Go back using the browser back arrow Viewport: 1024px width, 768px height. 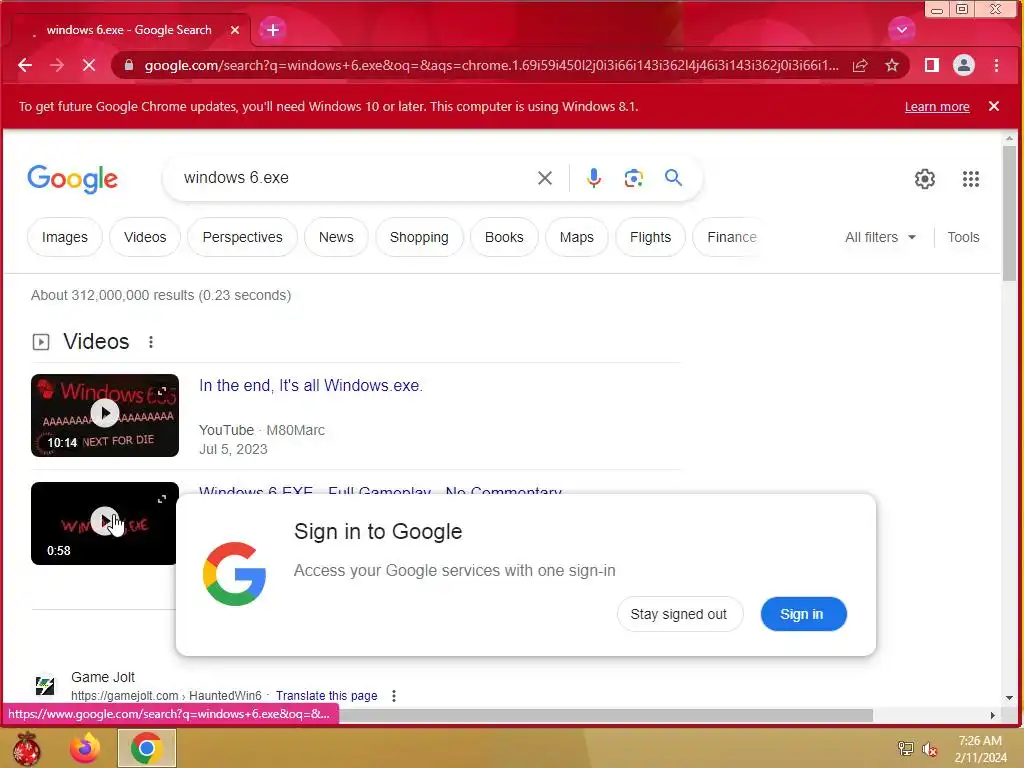[25, 65]
